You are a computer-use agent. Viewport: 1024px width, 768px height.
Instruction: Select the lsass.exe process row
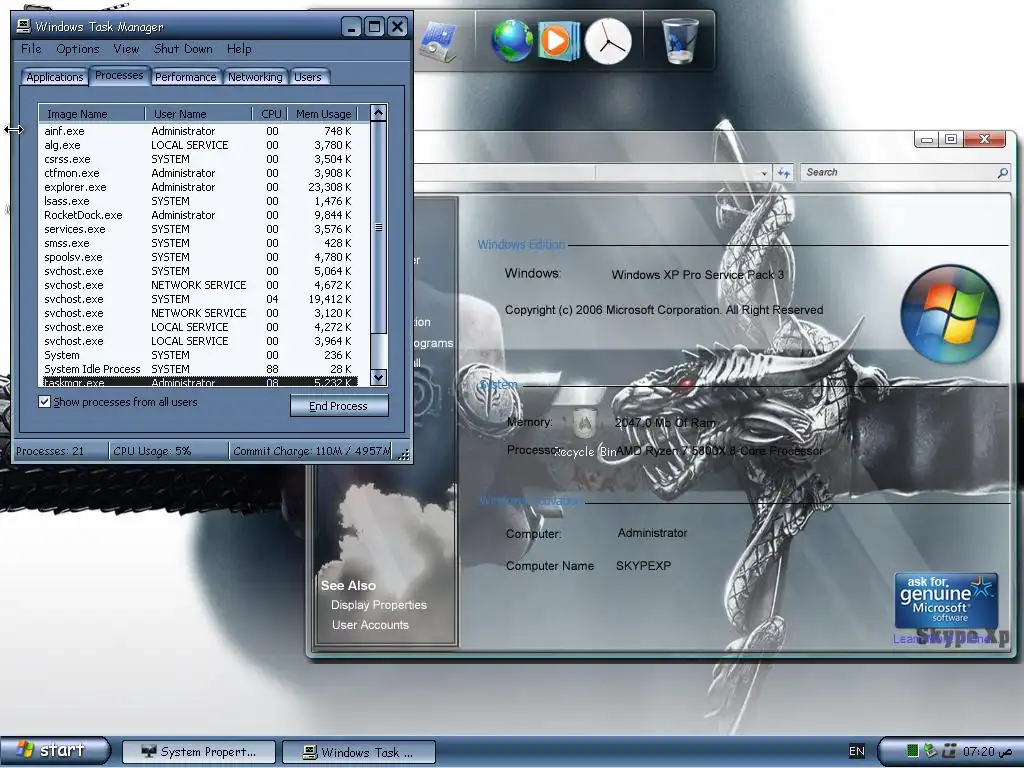pyautogui.click(x=200, y=201)
